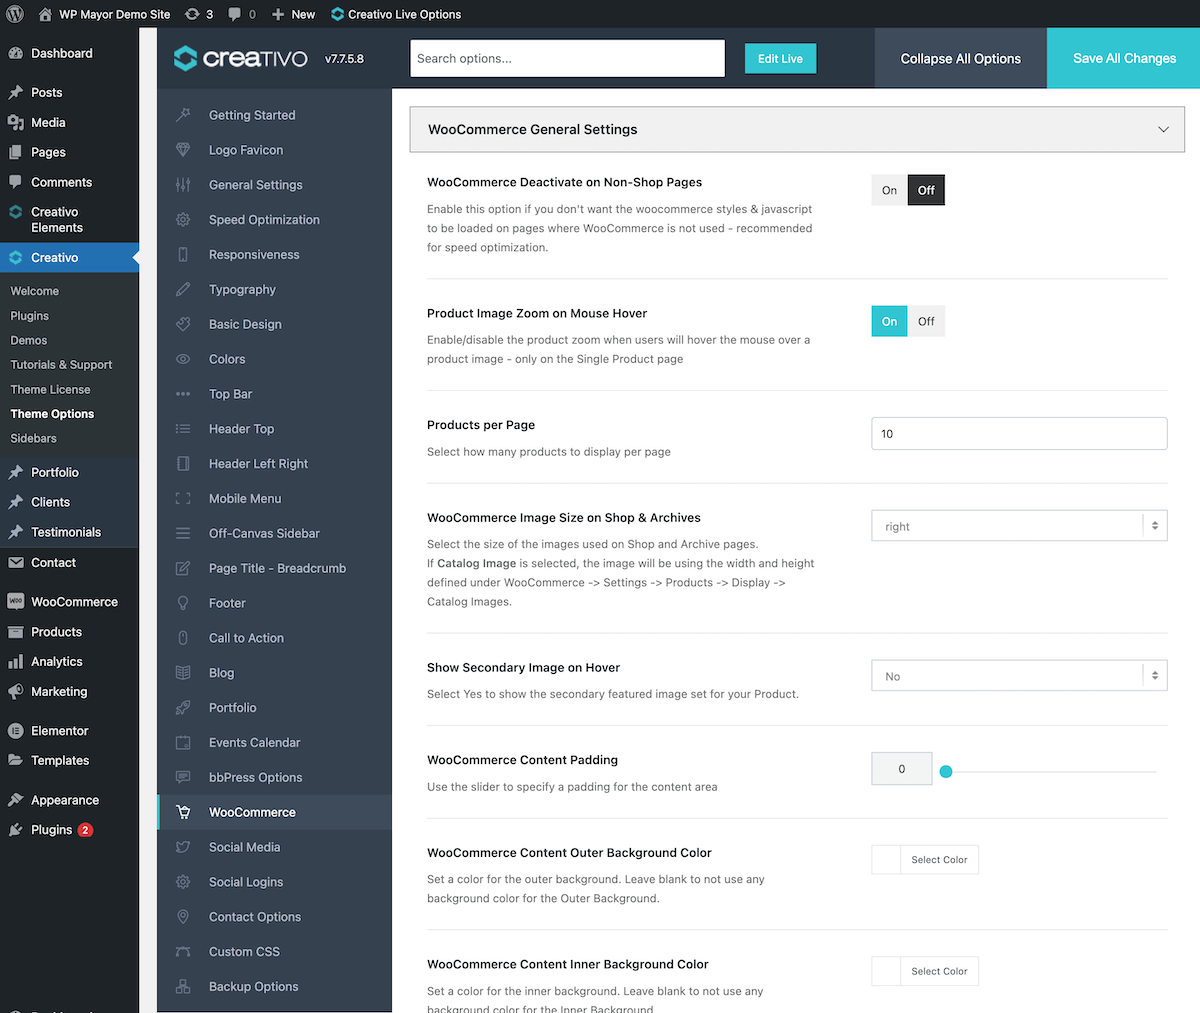Open Elementor in the WordPress menu
1200x1013 pixels.
coord(60,731)
